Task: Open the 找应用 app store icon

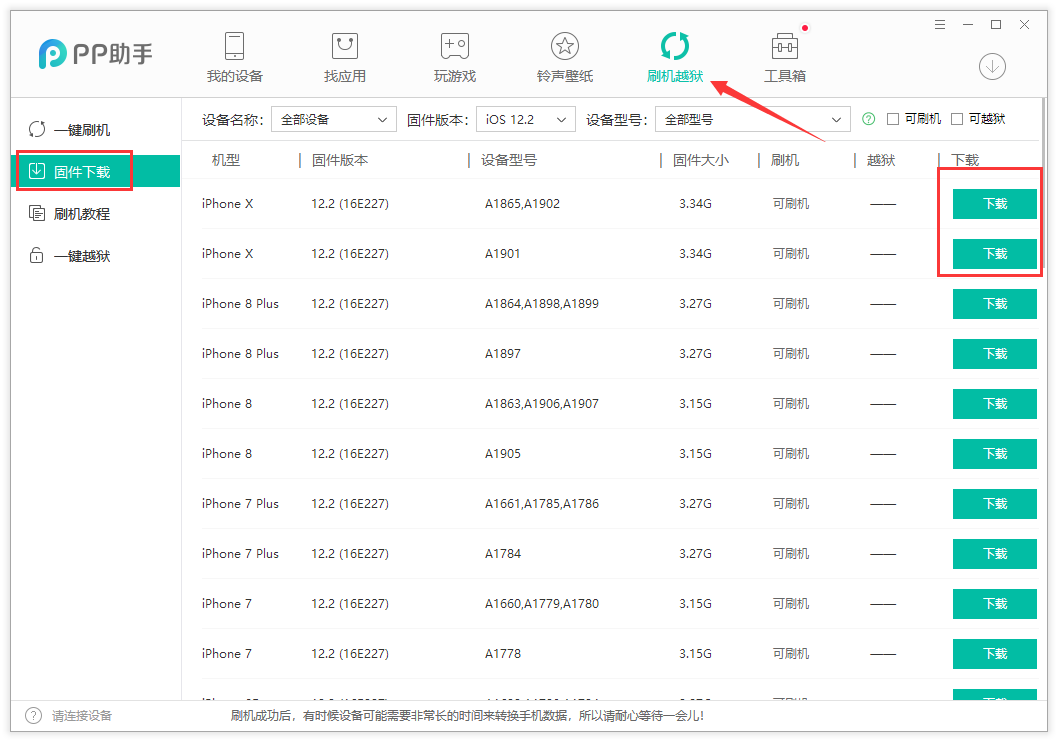Action: [x=345, y=47]
